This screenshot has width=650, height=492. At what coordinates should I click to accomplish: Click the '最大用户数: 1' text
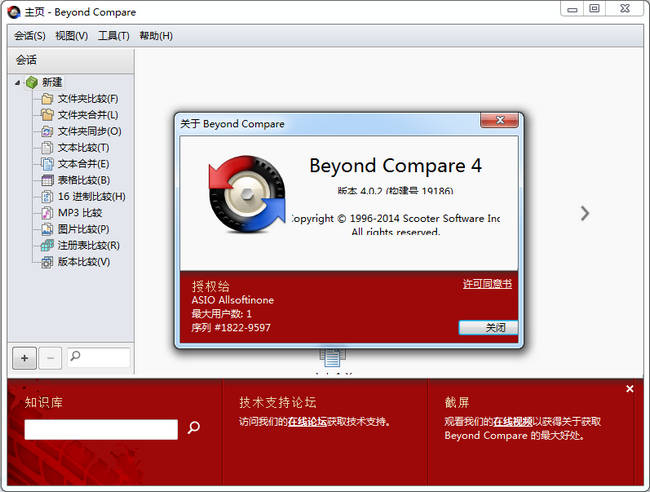click(x=221, y=314)
